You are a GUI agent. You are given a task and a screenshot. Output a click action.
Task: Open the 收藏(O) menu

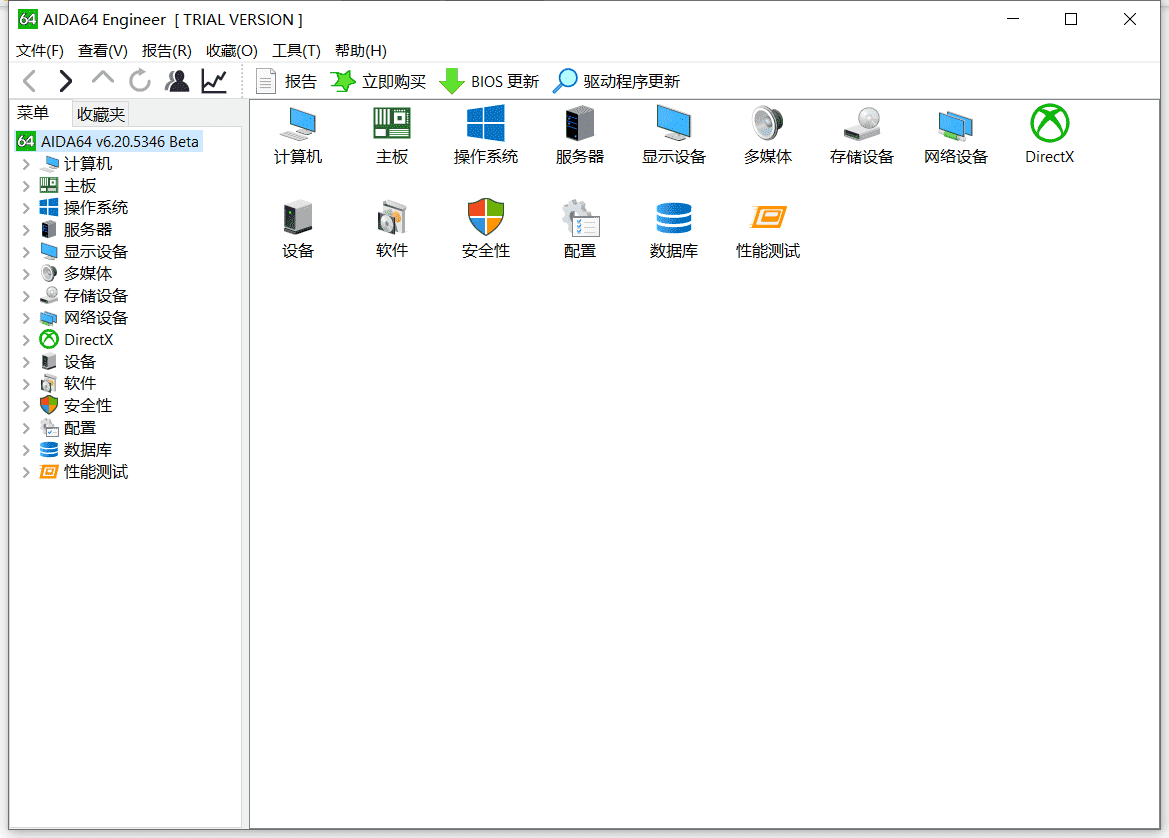pyautogui.click(x=231, y=51)
